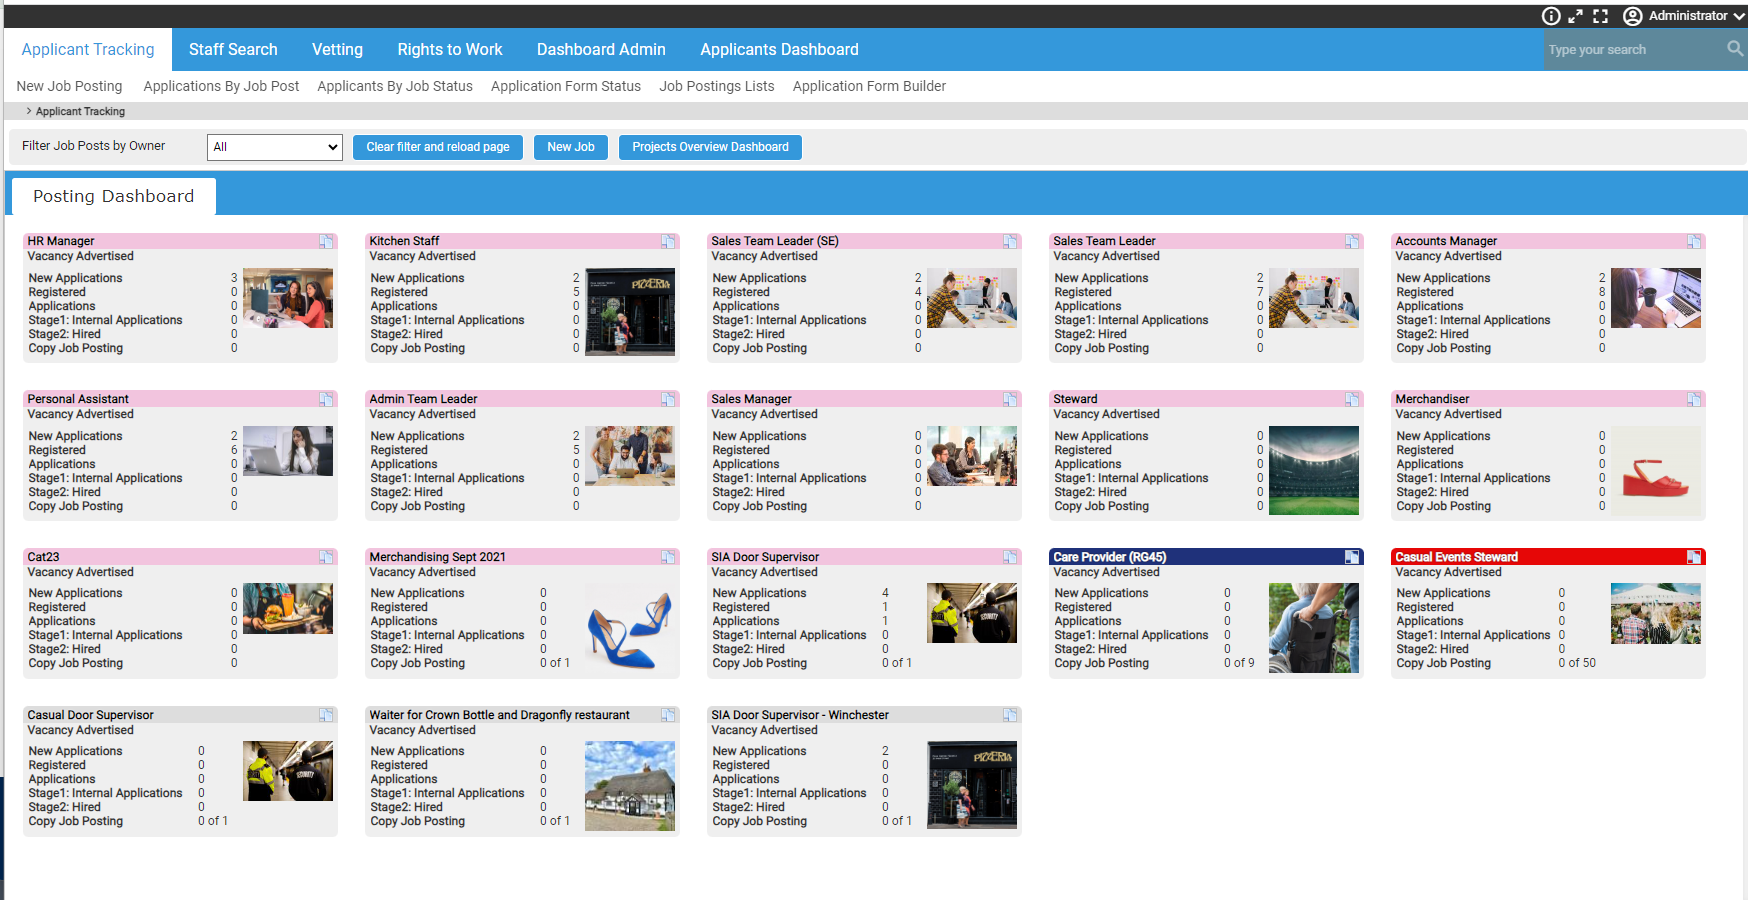This screenshot has width=1748, height=900.
Task: Click the copy icon on Casual Events Steward card
Action: pyautogui.click(x=1694, y=557)
